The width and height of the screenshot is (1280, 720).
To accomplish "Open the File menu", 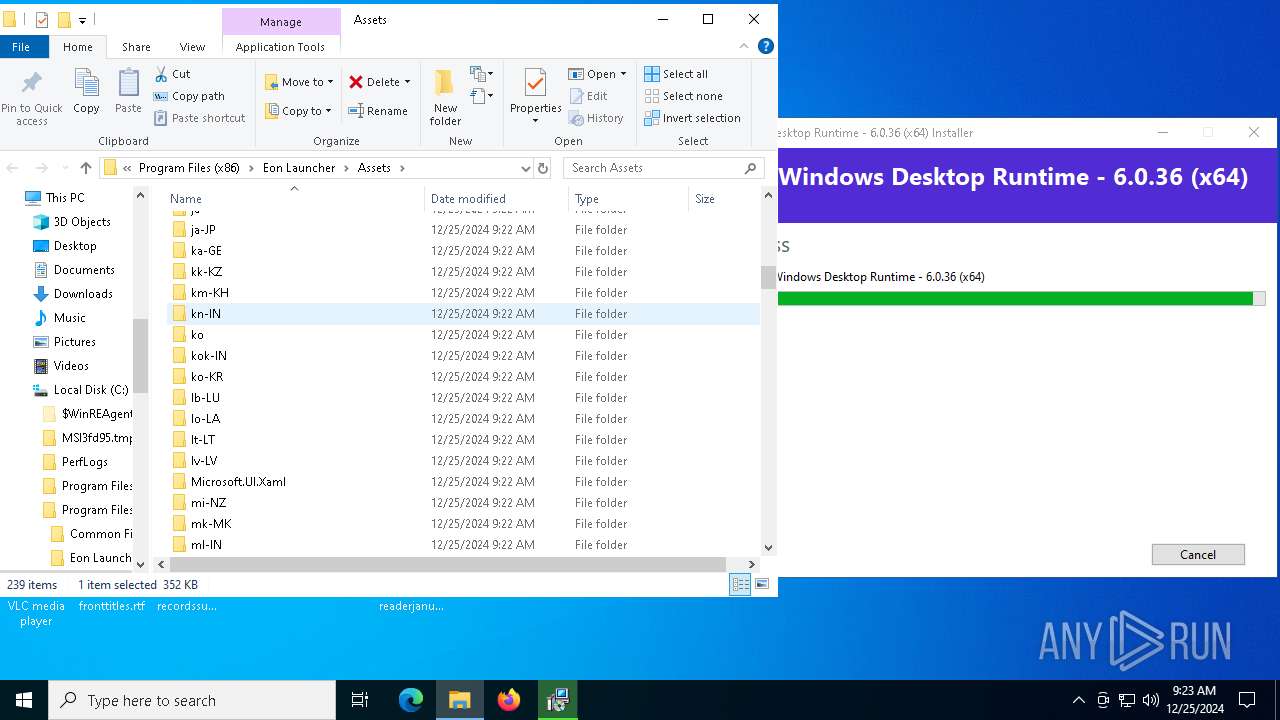I will 21,46.
